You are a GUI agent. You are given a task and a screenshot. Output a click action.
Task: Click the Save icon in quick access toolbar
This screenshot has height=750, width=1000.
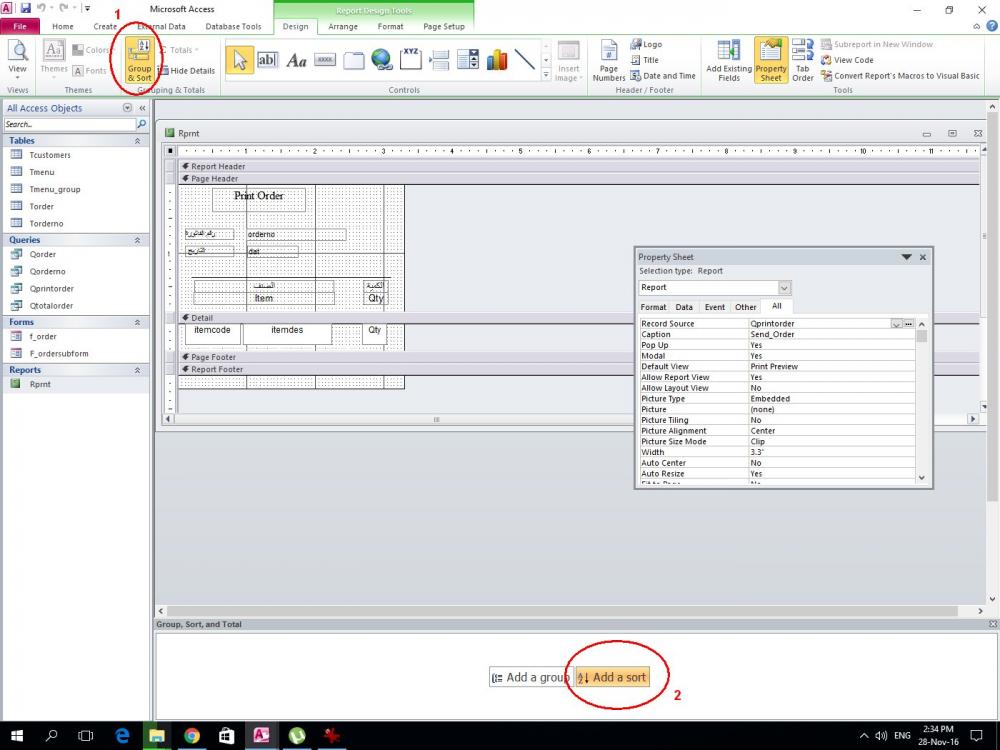pos(26,8)
